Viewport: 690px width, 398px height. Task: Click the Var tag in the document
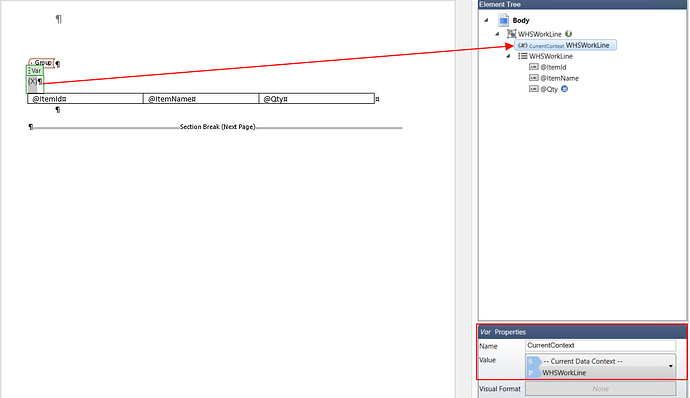[x=35, y=70]
